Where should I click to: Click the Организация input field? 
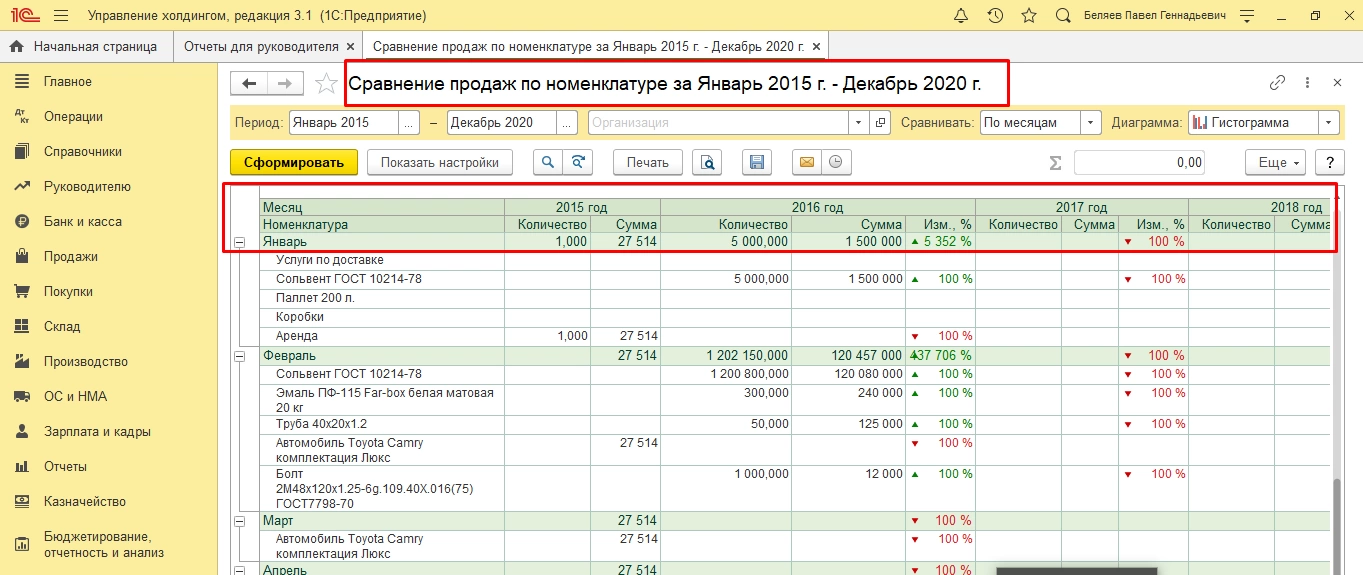pos(717,123)
